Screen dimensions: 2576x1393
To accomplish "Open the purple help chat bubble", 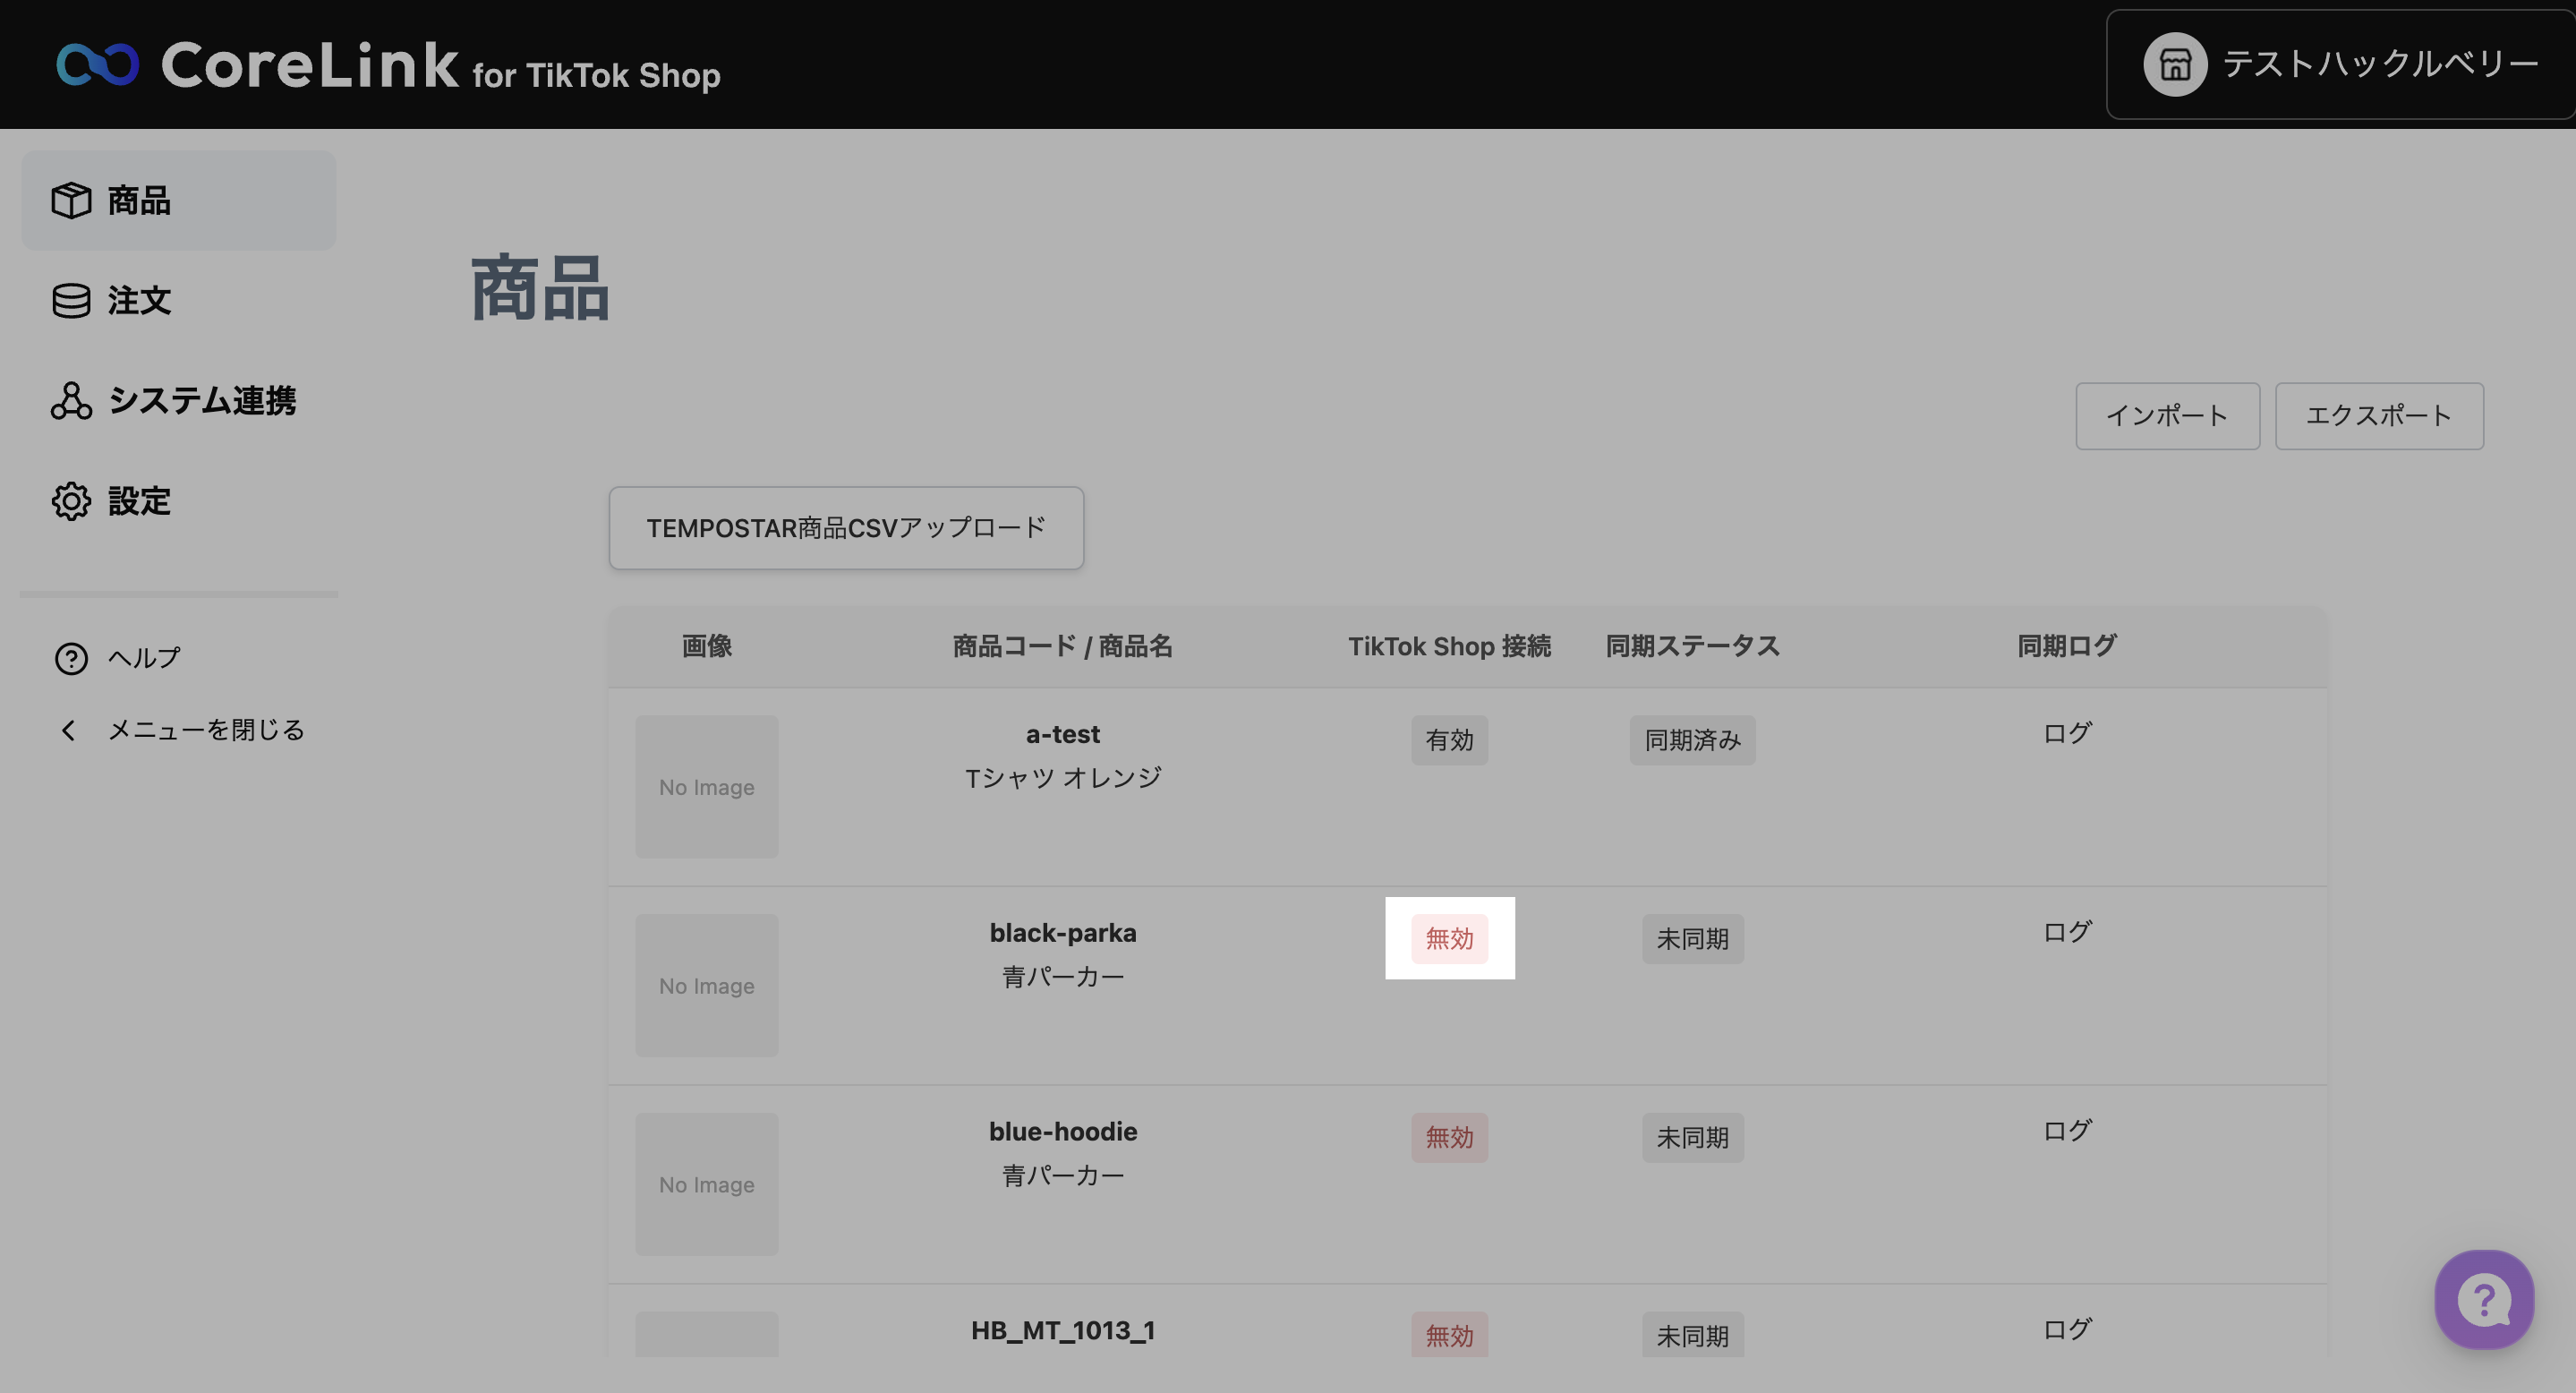I will 2484,1299.
